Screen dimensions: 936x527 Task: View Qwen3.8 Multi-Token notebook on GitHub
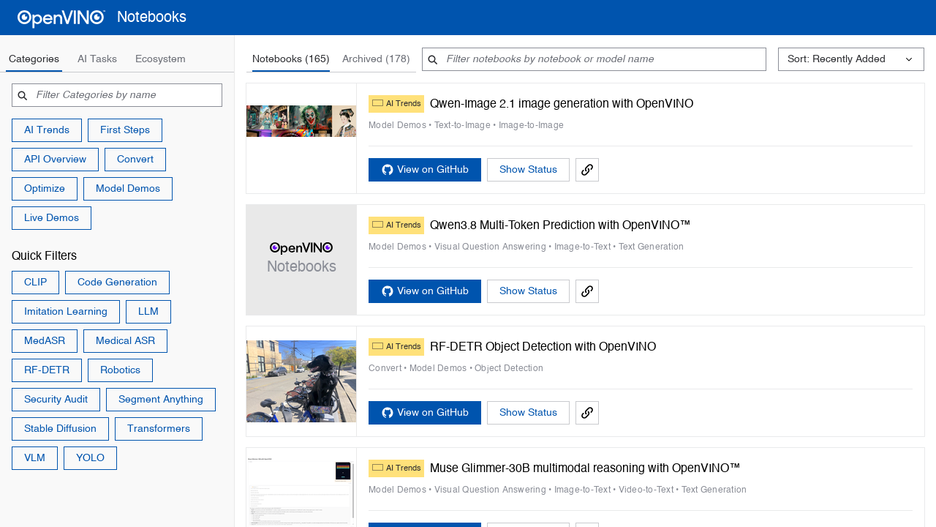(424, 291)
